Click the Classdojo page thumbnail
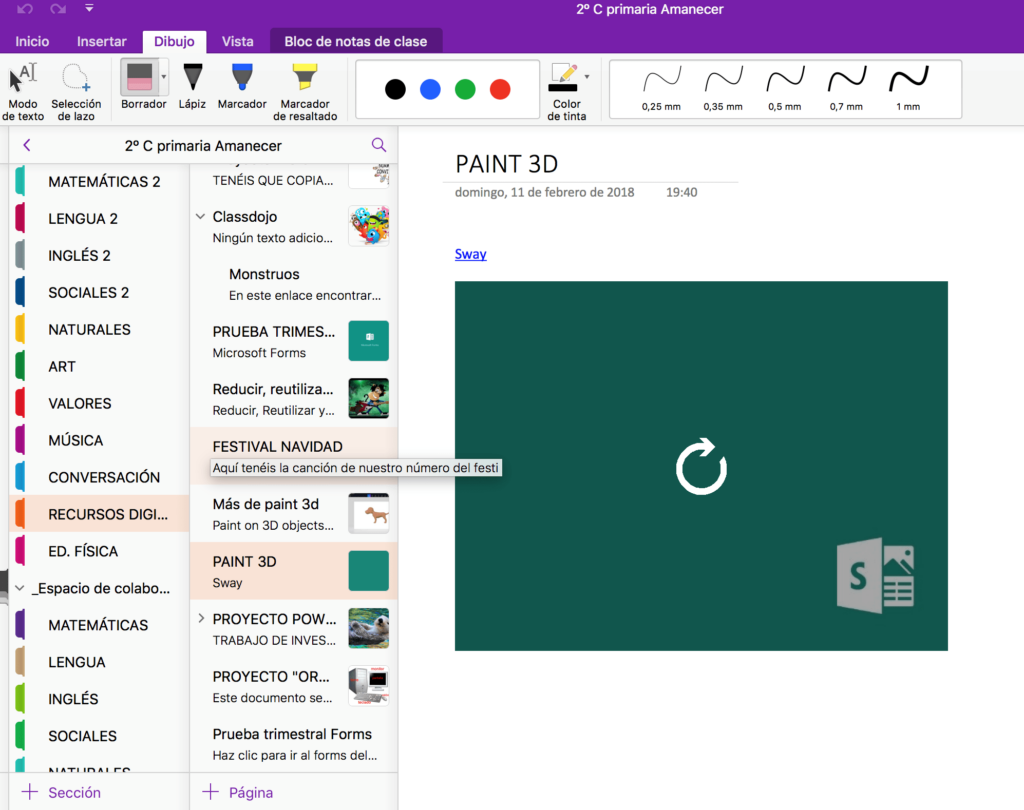Image resolution: width=1024 pixels, height=810 pixels. click(369, 226)
